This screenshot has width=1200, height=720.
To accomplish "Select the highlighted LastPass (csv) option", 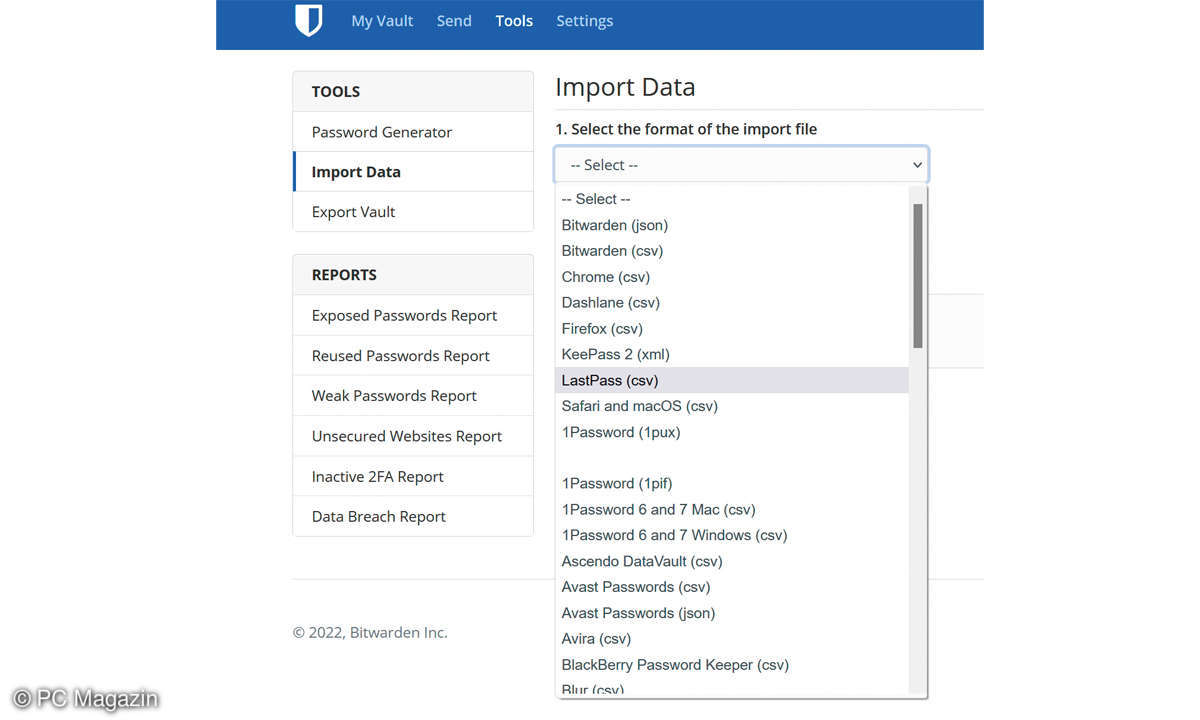I will tap(732, 380).
